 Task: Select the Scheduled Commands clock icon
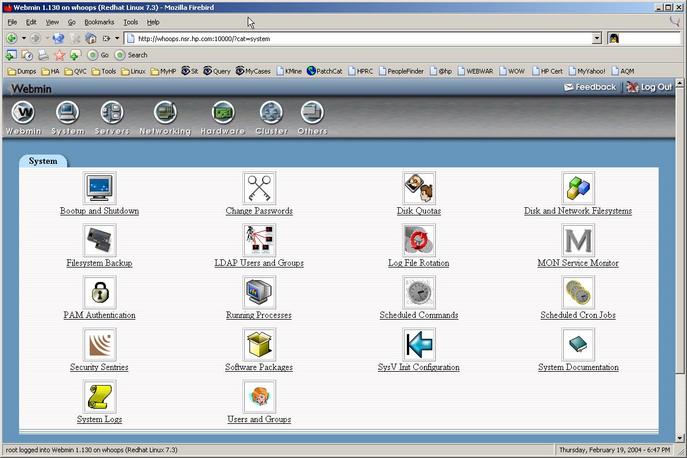(x=418, y=292)
